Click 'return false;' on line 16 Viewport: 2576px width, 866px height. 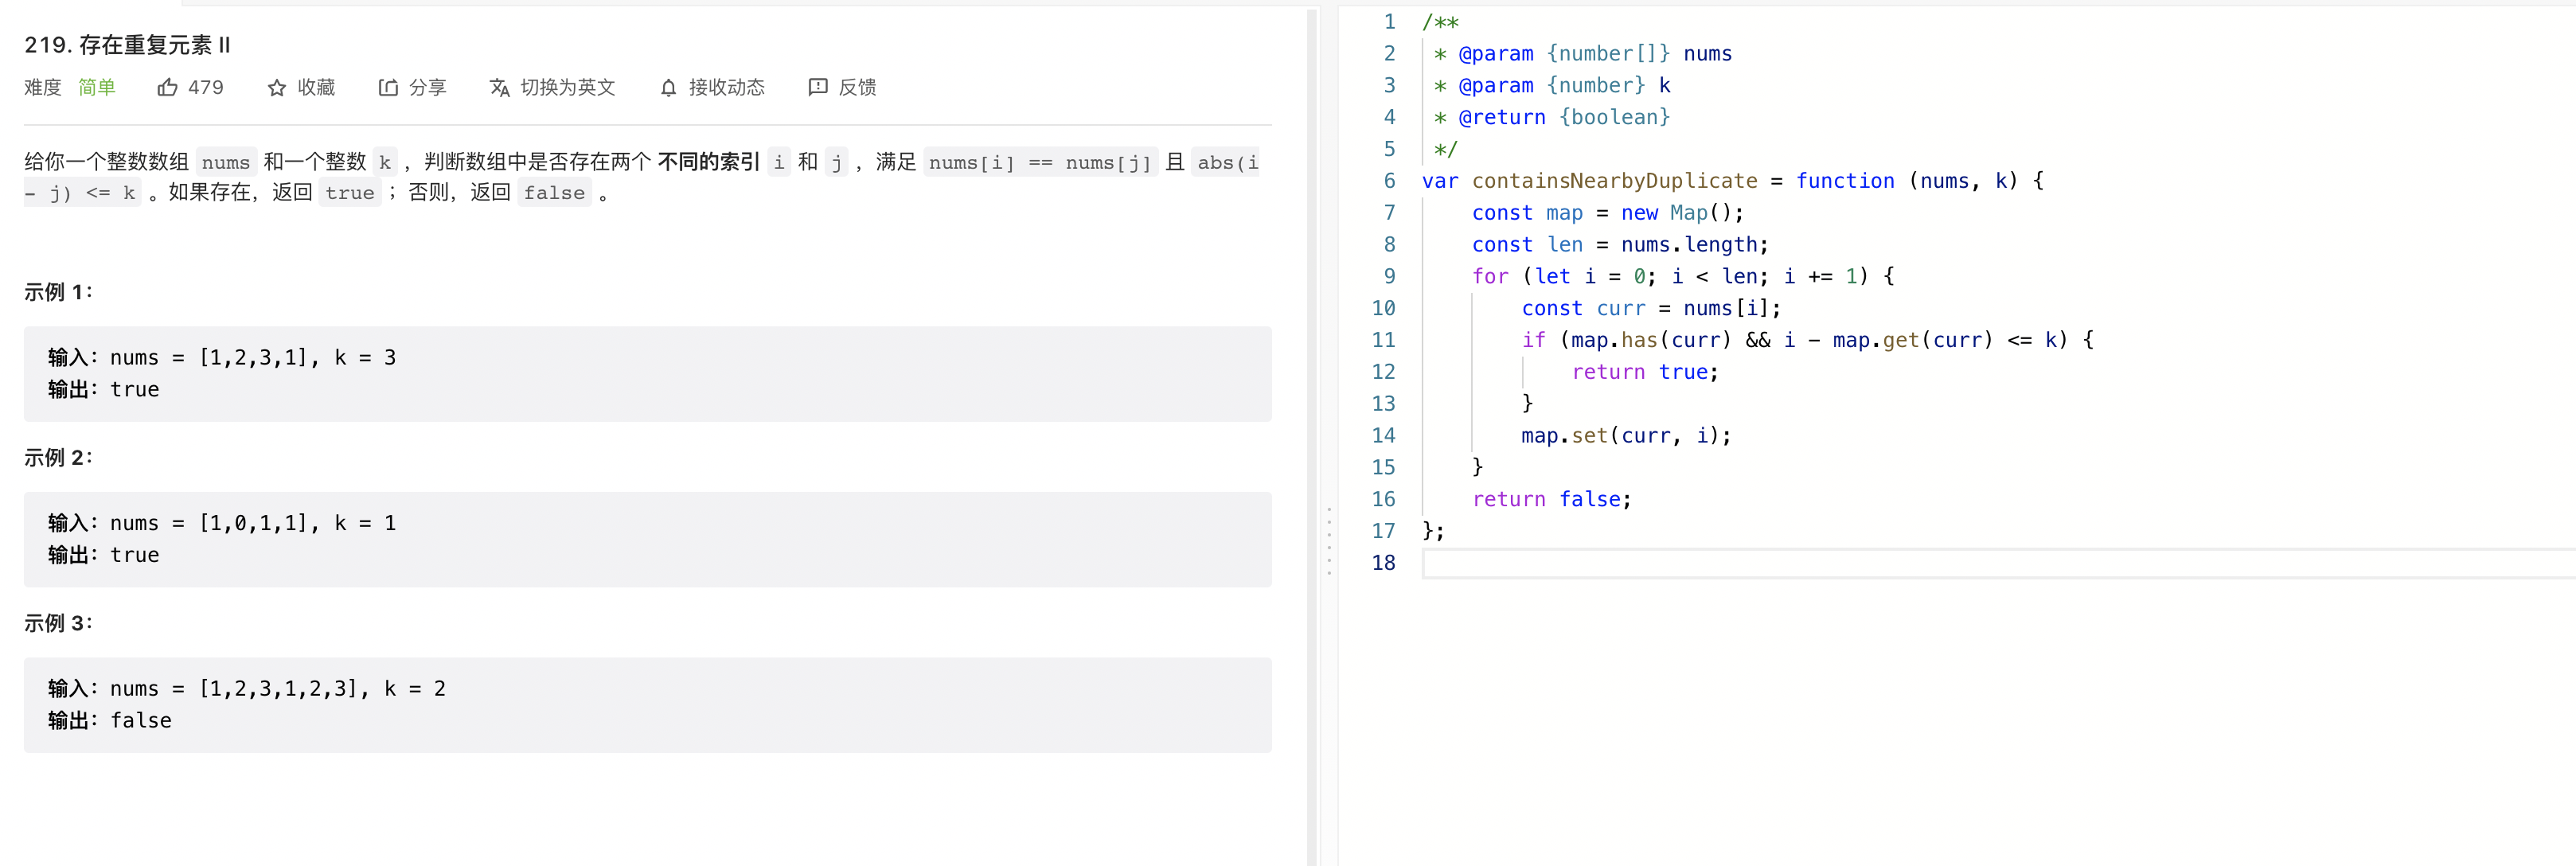pos(1552,499)
